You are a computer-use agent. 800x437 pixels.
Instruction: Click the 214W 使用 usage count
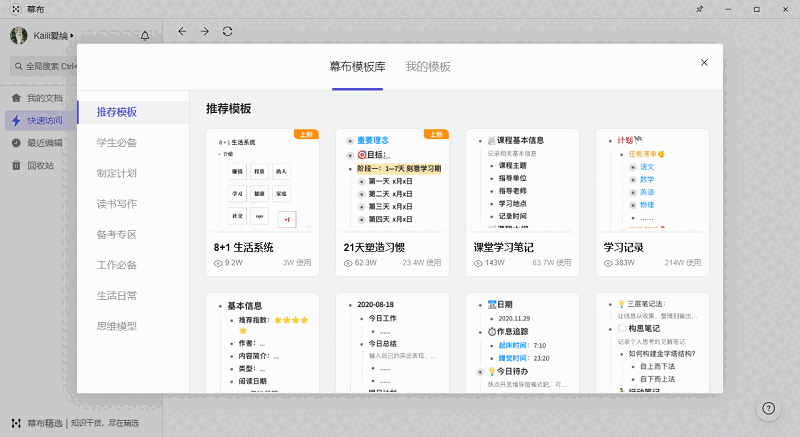[x=683, y=263]
